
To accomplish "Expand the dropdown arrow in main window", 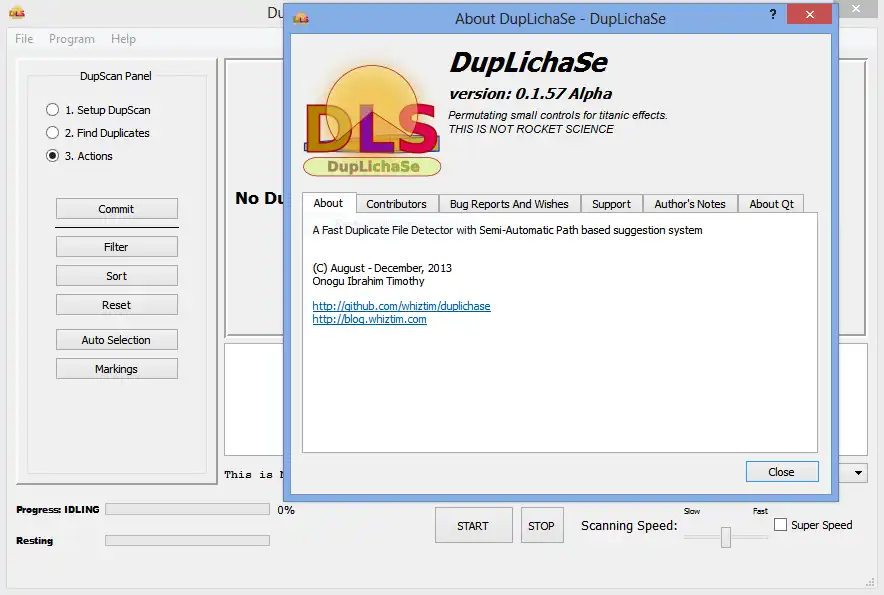I will [858, 473].
